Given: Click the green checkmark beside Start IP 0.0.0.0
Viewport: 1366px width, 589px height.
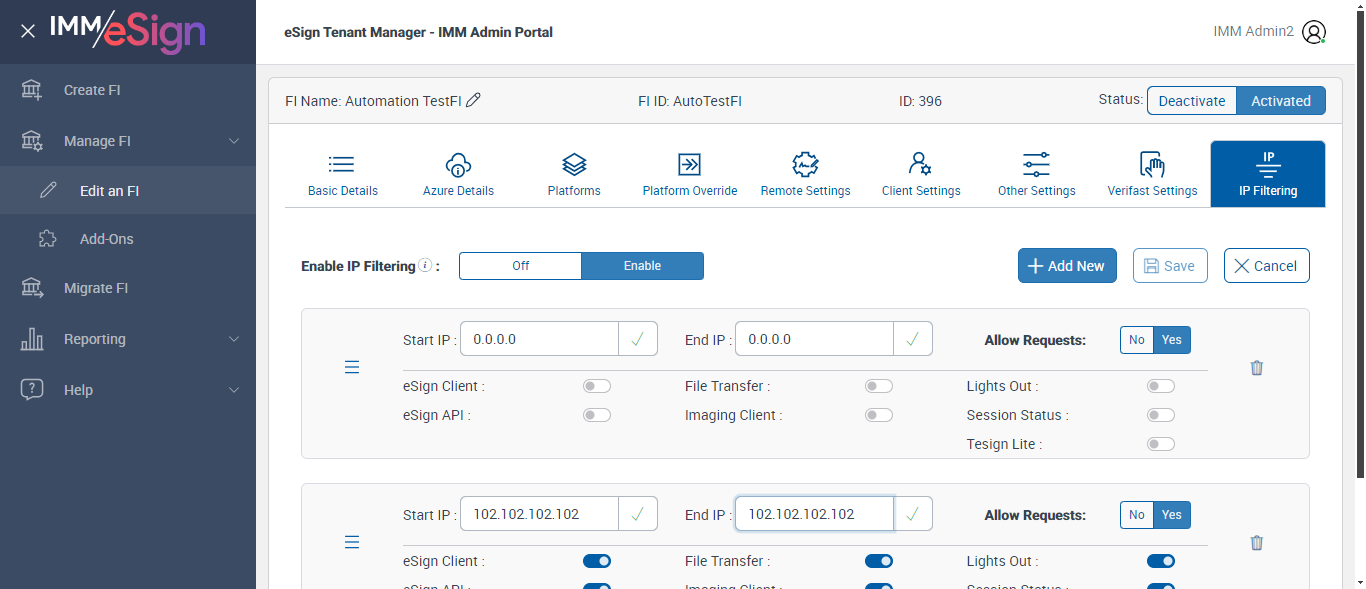Looking at the screenshot, I should coord(638,339).
